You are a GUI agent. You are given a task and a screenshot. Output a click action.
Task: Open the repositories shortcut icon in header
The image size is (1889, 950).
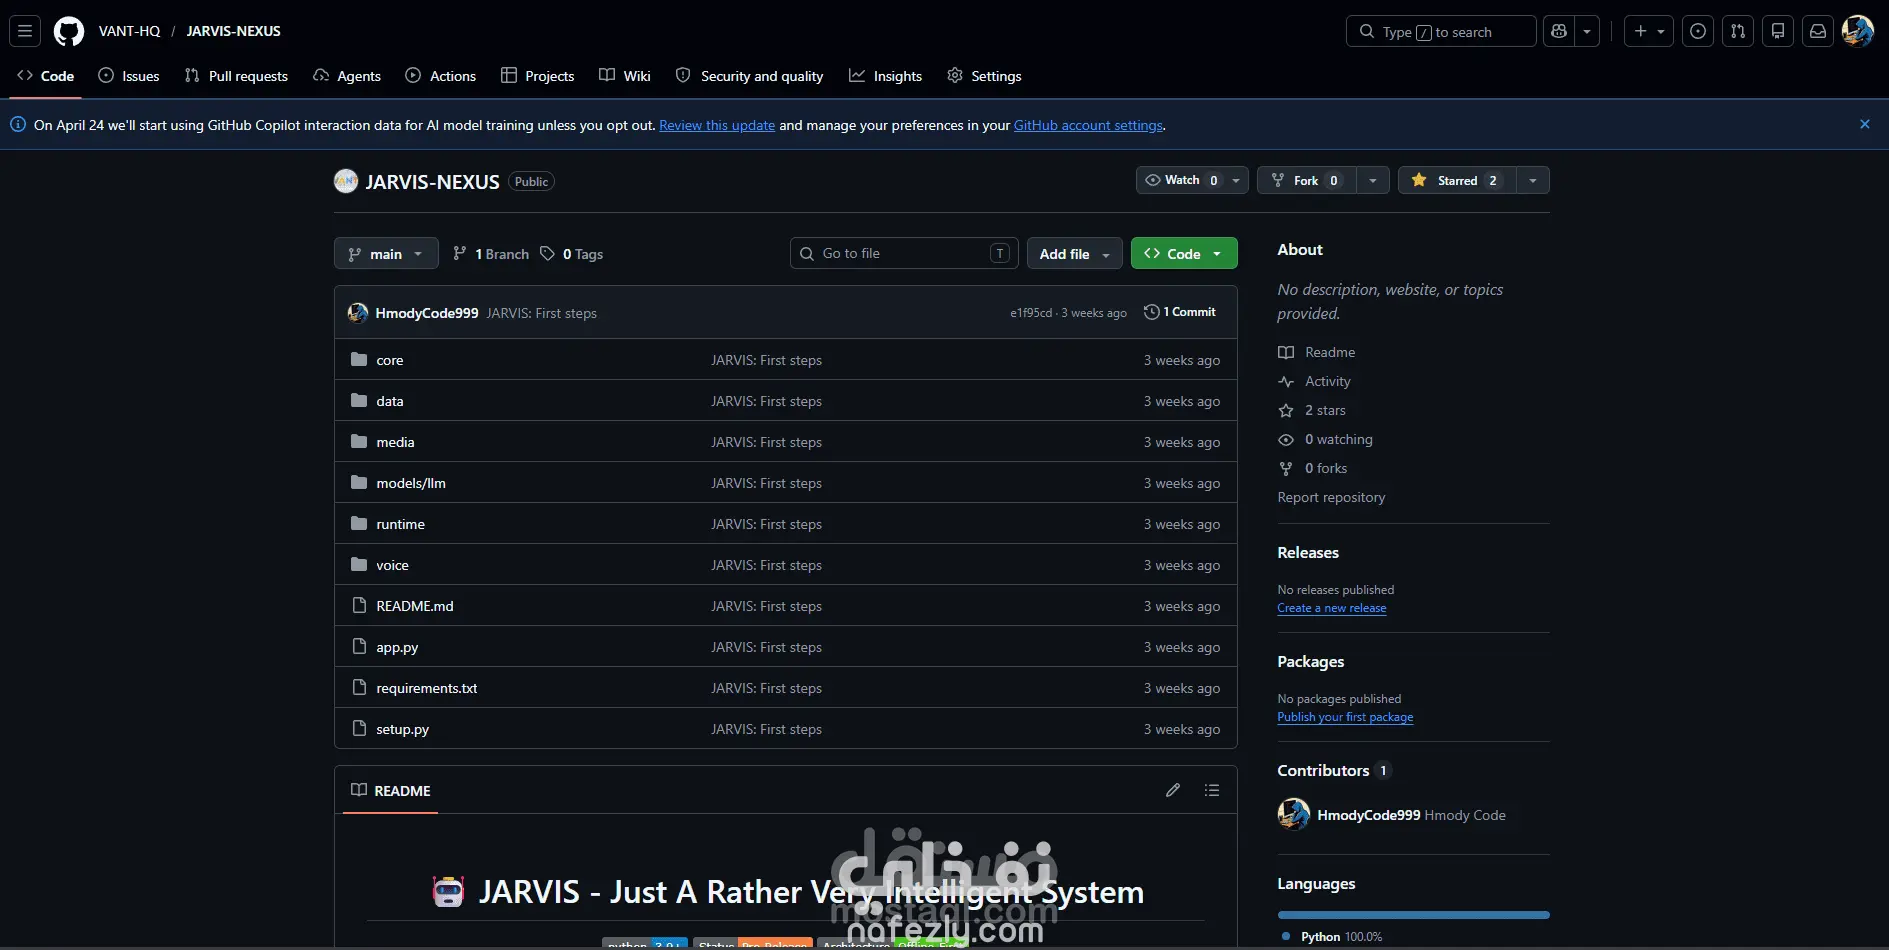click(x=1778, y=31)
